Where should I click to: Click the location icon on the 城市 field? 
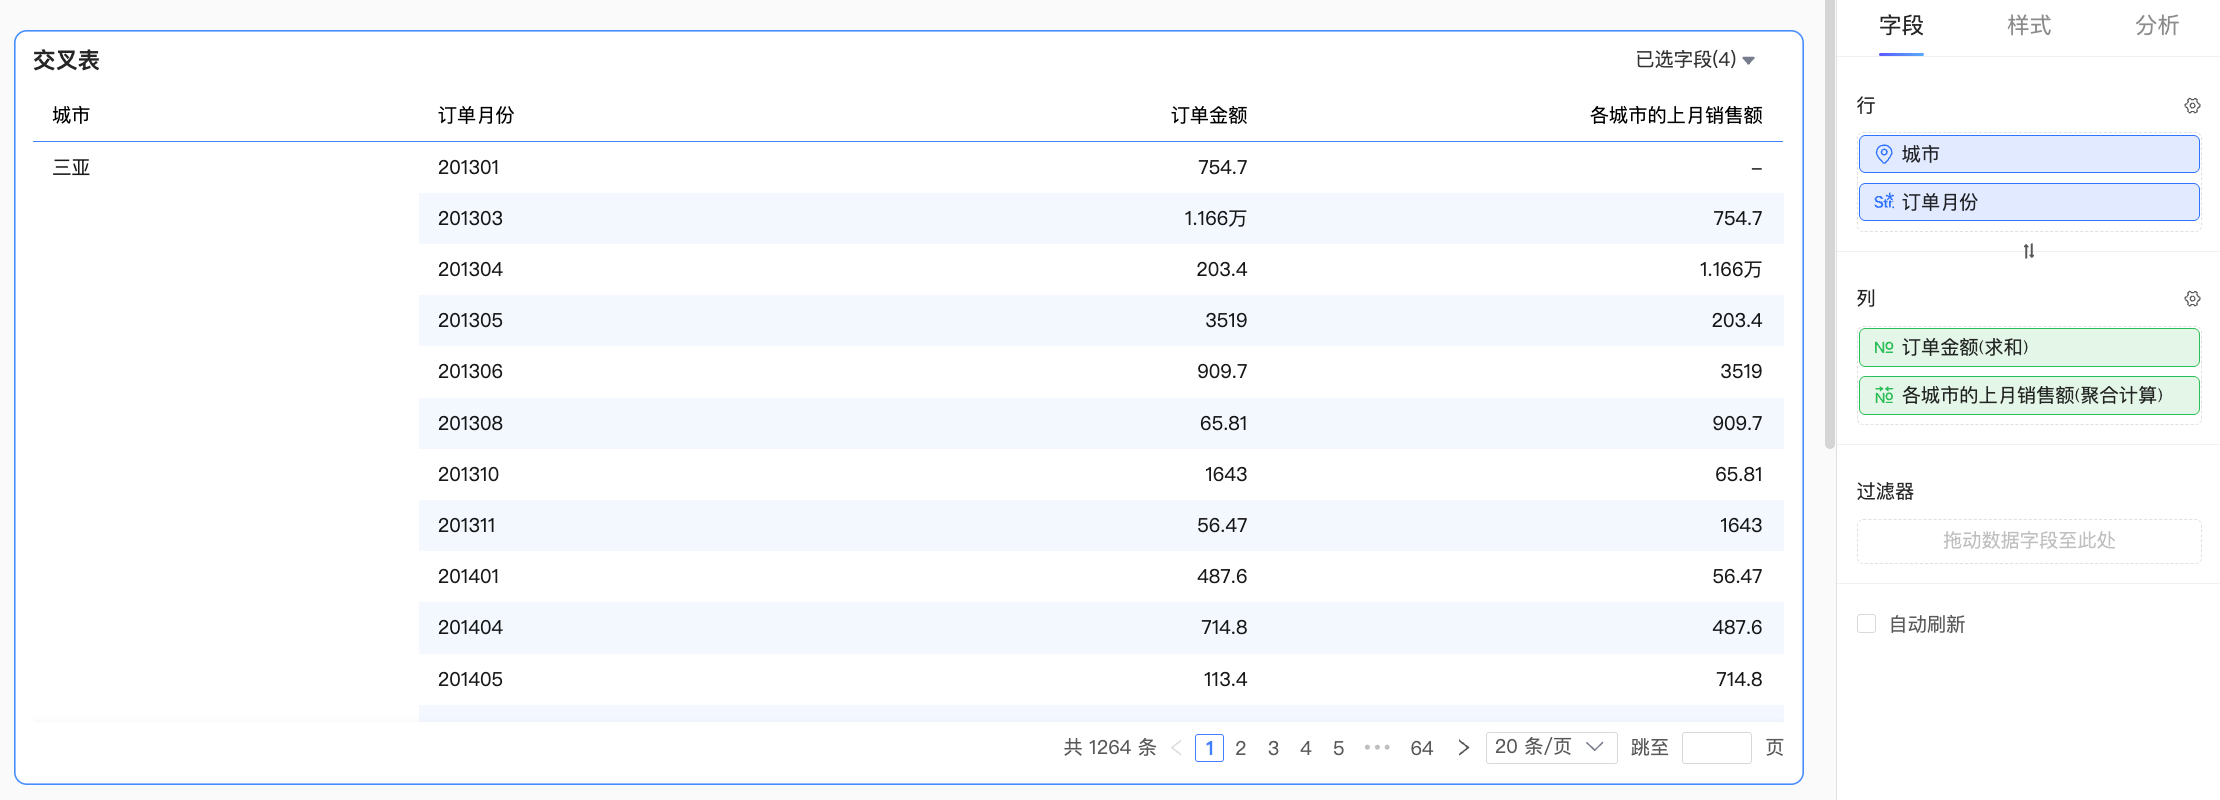1884,154
